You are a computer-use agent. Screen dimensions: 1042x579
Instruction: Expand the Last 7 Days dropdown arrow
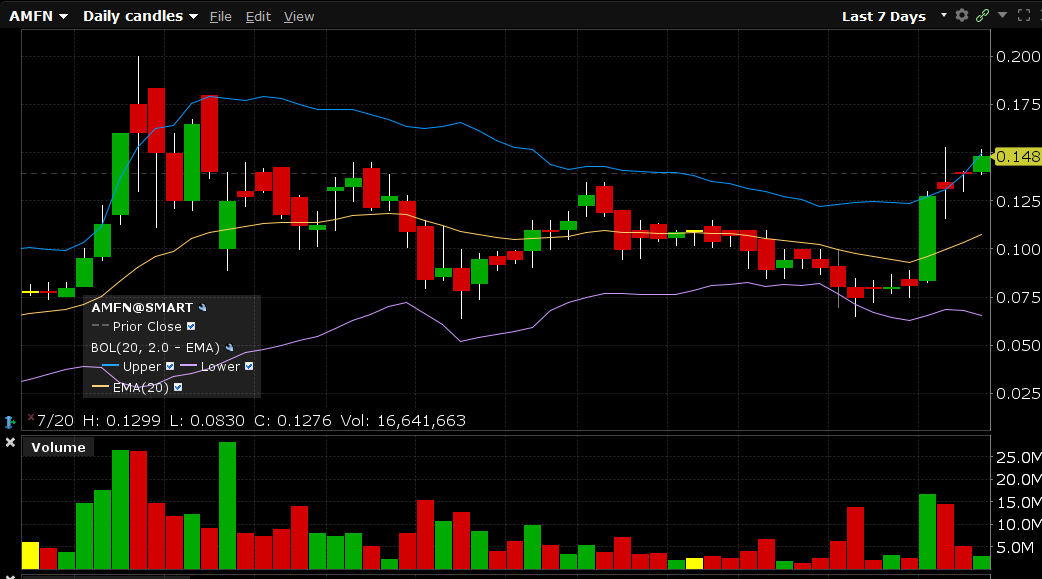click(x=944, y=15)
